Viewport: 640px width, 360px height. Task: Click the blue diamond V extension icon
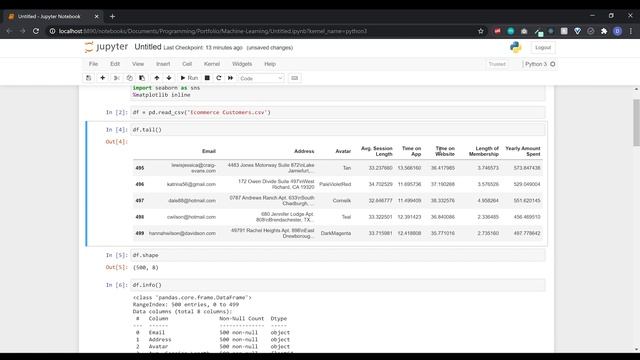(x=577, y=31)
